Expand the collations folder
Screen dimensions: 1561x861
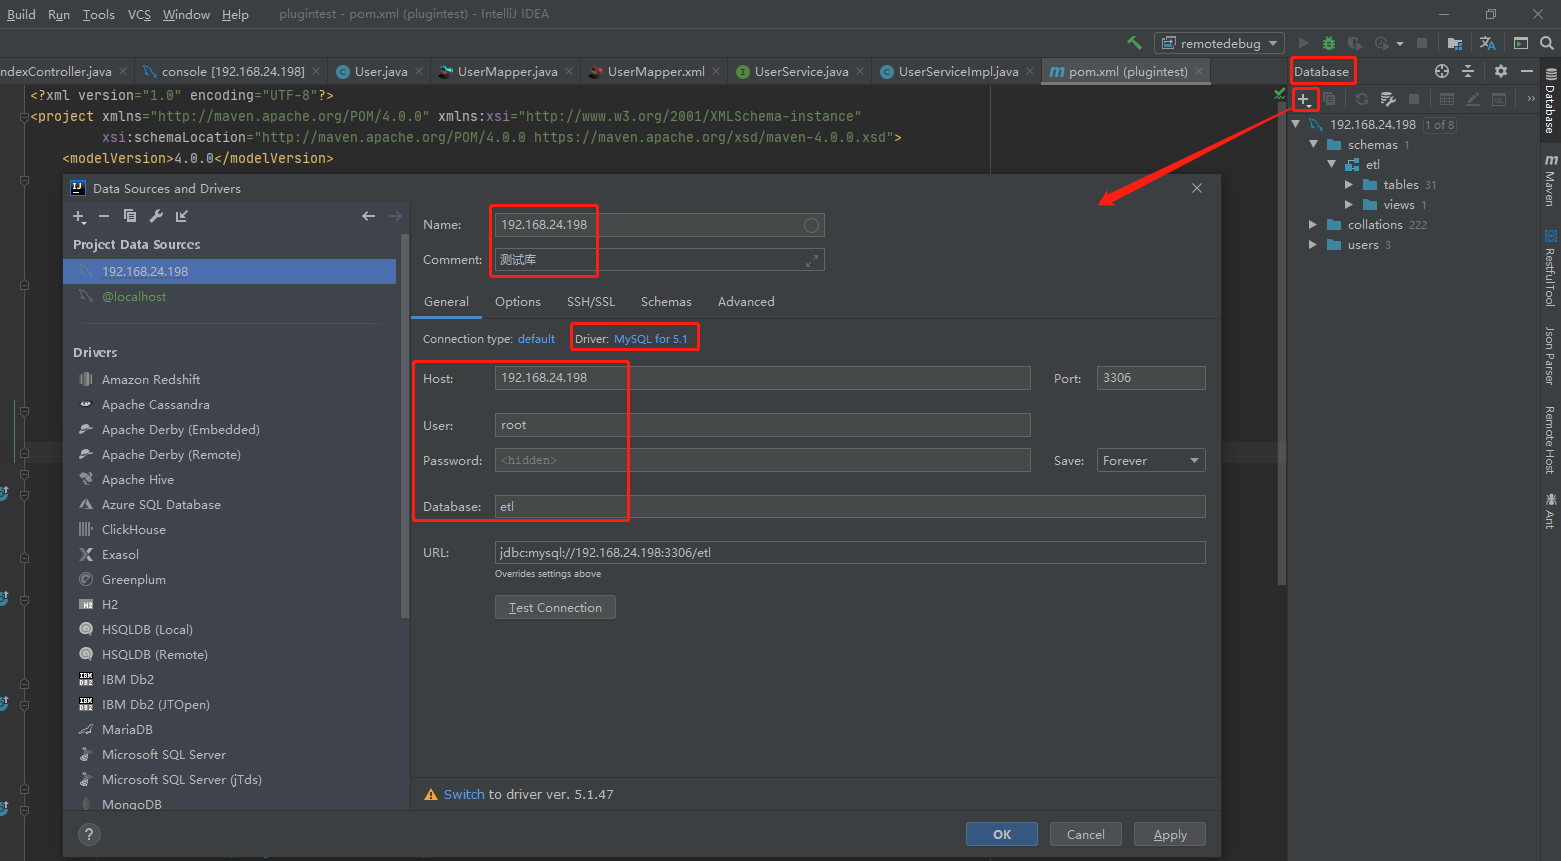[x=1313, y=224]
